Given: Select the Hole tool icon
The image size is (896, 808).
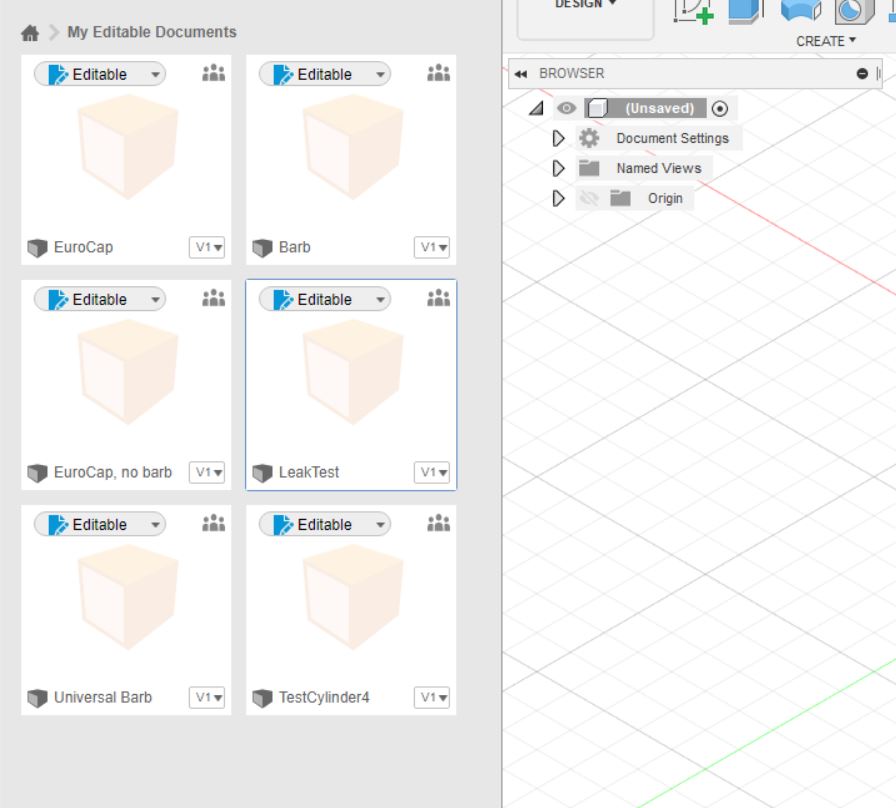Looking at the screenshot, I should tap(854, 11).
